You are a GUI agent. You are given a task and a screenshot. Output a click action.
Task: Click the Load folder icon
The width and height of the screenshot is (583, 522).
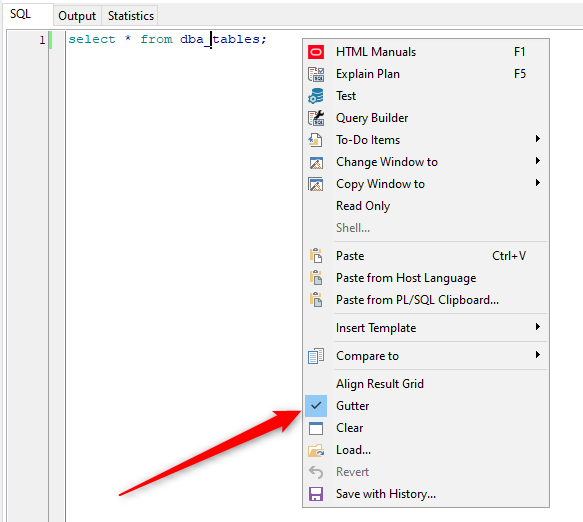(x=316, y=450)
